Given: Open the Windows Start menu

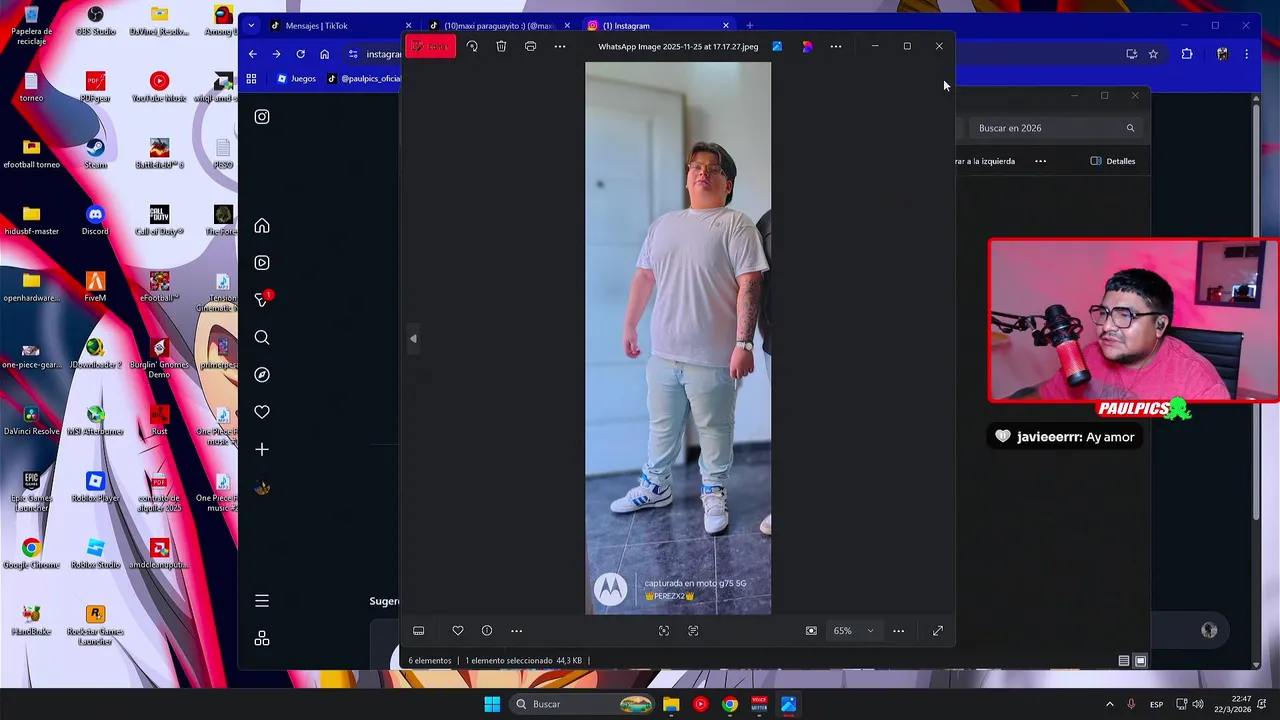Looking at the screenshot, I should point(492,704).
